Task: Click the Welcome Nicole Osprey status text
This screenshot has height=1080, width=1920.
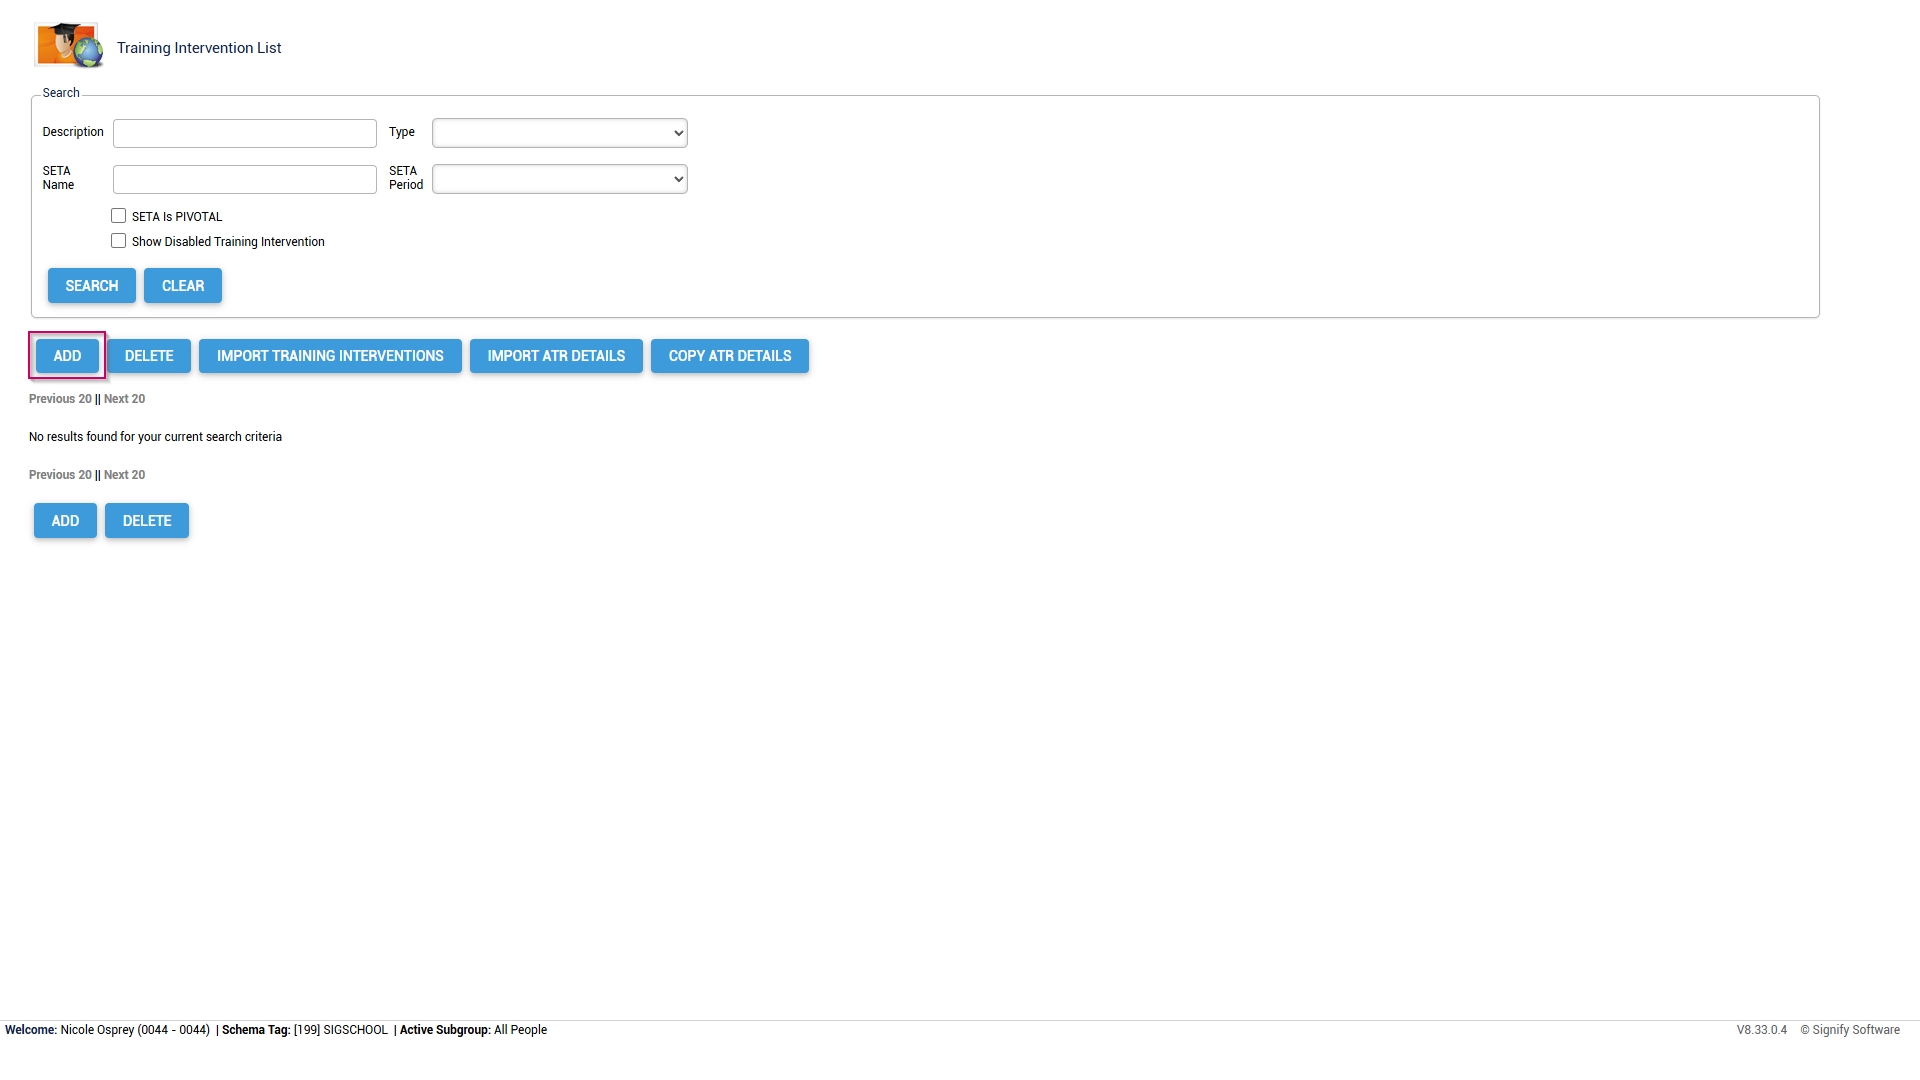Action: 107,1030
